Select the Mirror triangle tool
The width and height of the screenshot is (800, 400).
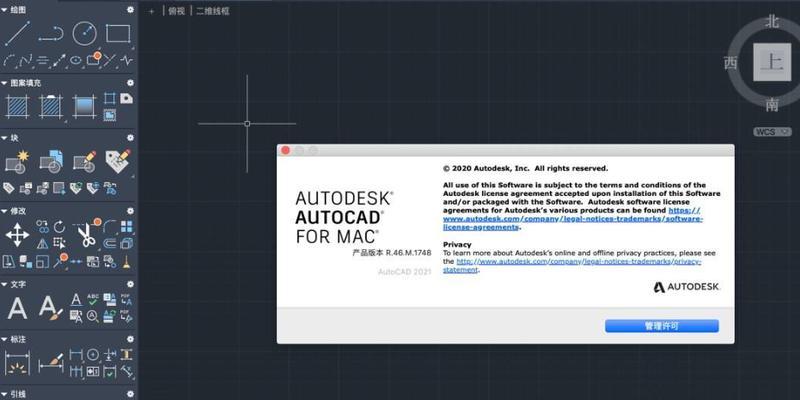[x=43, y=243]
